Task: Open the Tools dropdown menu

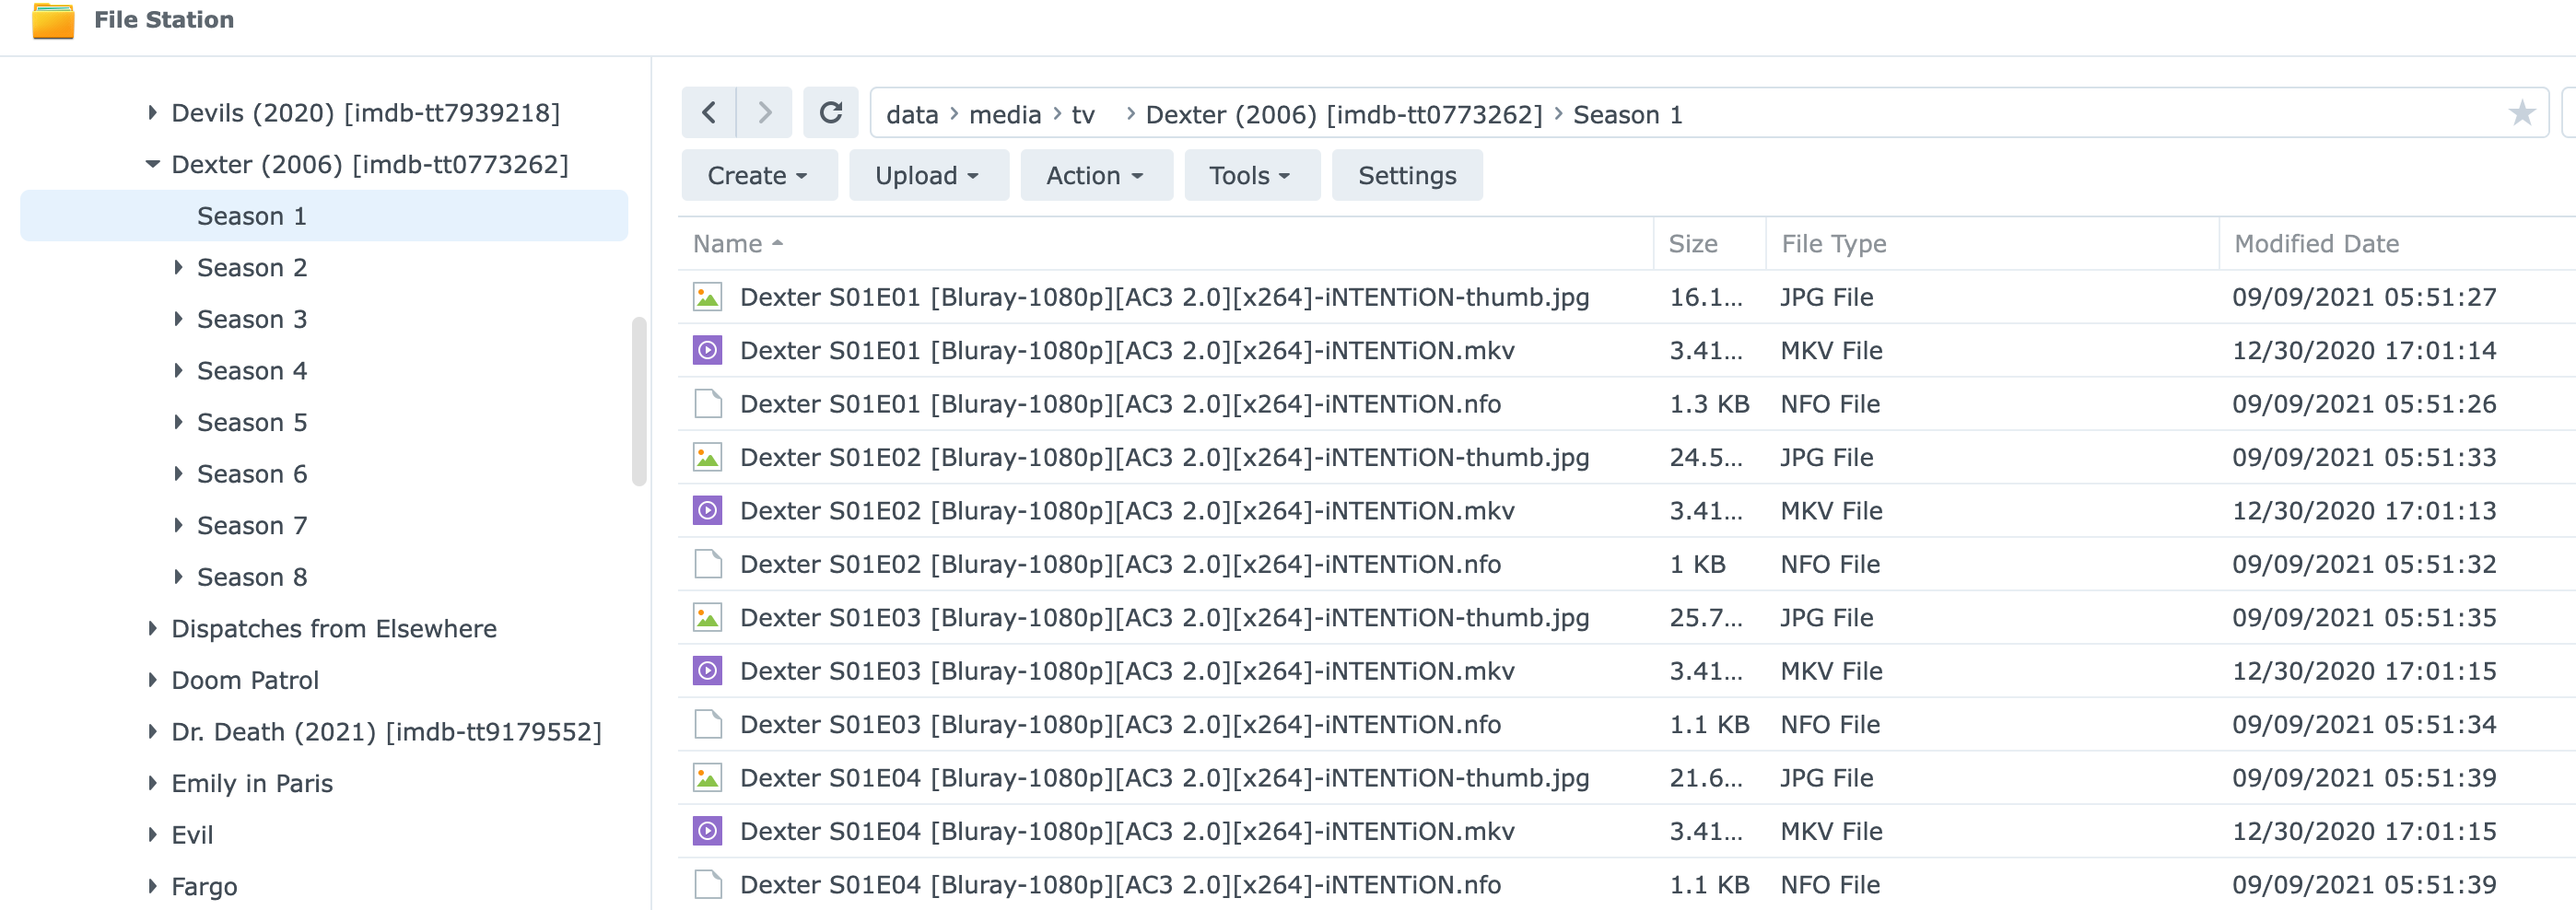Action: point(1252,176)
